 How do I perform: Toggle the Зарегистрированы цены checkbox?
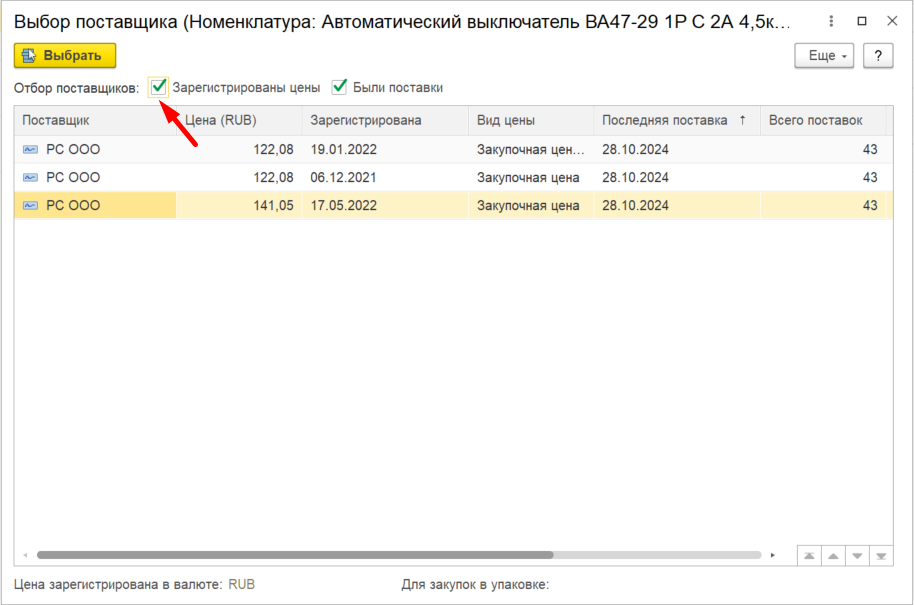click(x=159, y=87)
